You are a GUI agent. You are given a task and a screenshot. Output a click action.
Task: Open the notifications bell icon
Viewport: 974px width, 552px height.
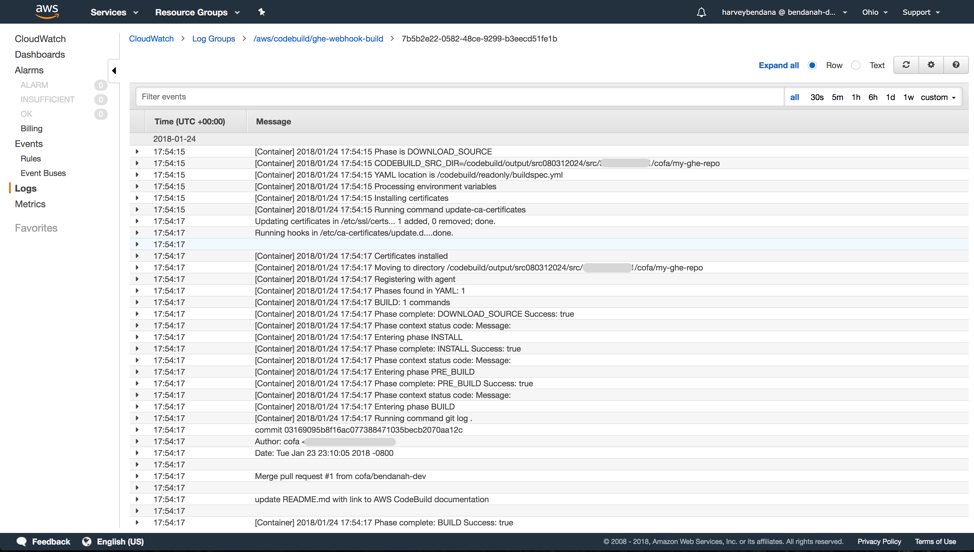click(701, 12)
